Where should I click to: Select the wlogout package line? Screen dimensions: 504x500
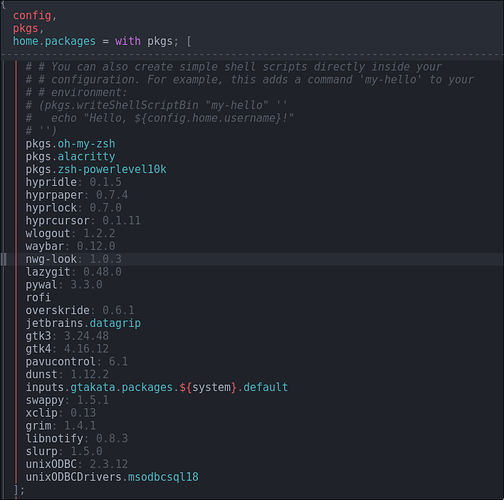[70, 233]
